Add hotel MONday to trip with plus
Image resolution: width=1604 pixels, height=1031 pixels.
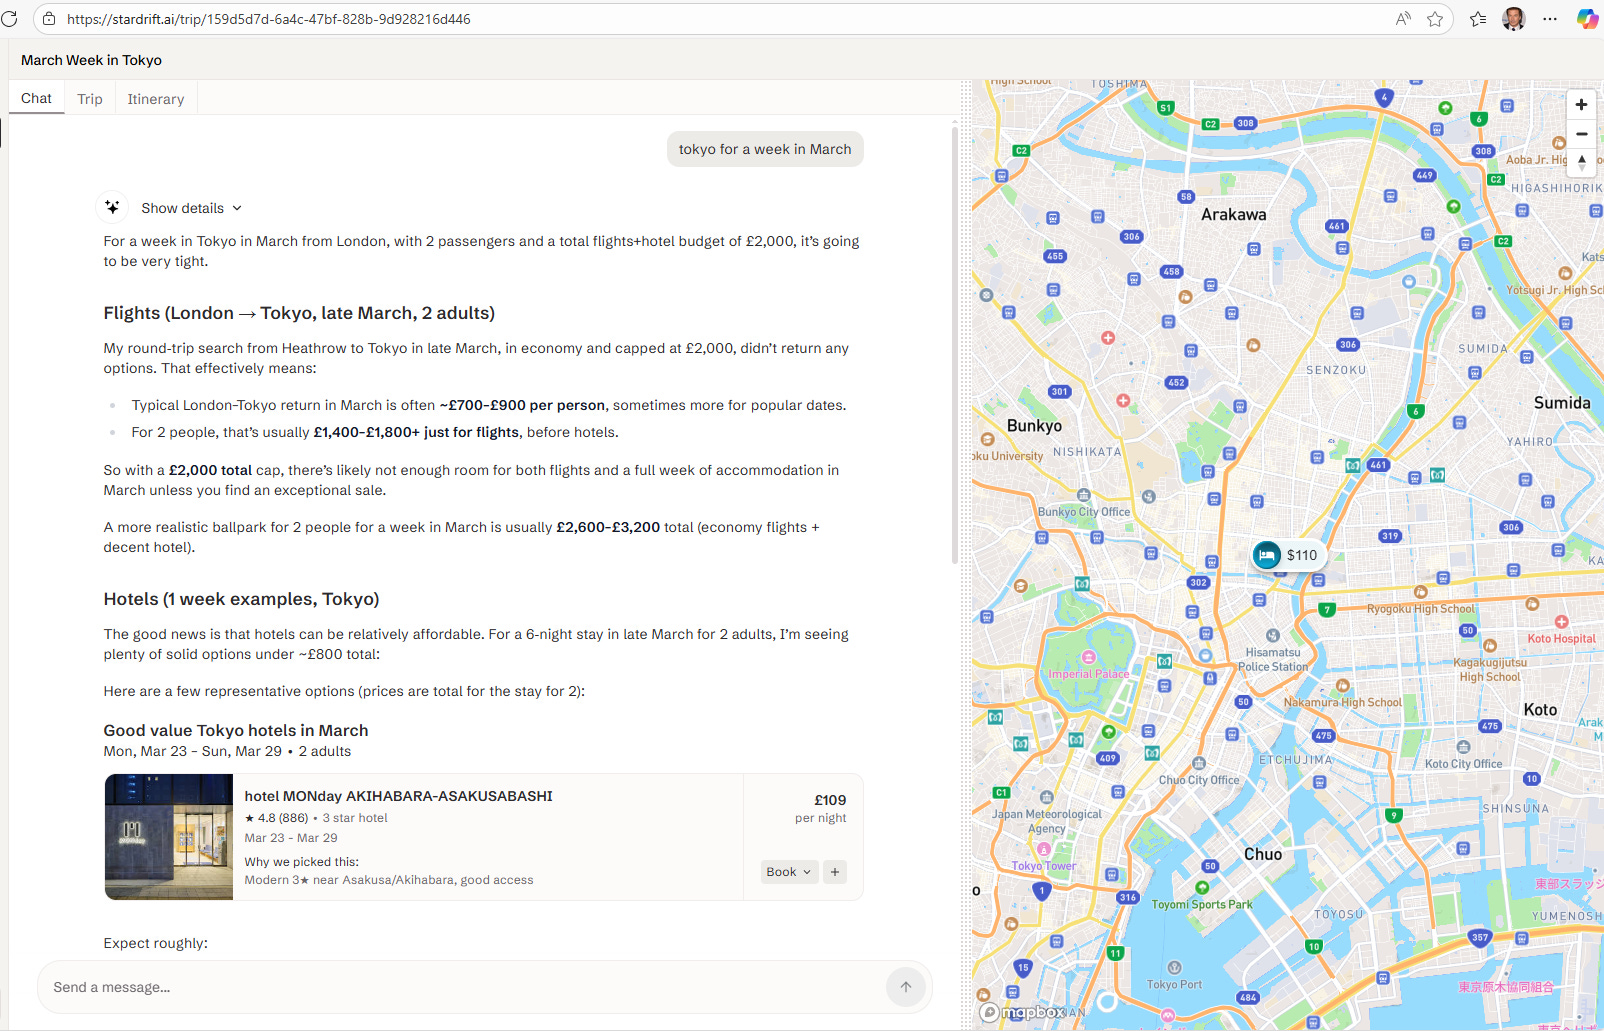[835, 872]
